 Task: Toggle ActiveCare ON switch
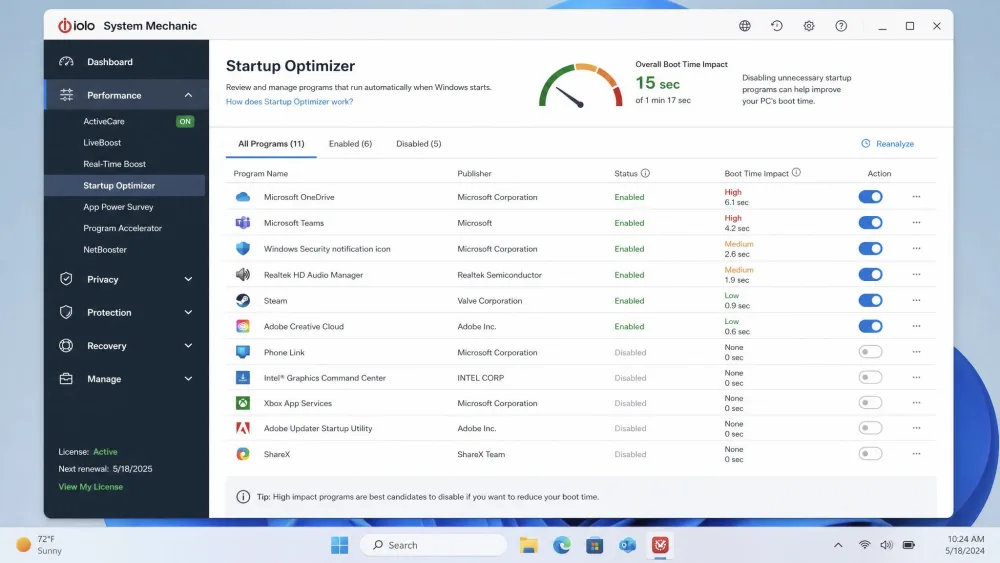pyautogui.click(x=185, y=121)
